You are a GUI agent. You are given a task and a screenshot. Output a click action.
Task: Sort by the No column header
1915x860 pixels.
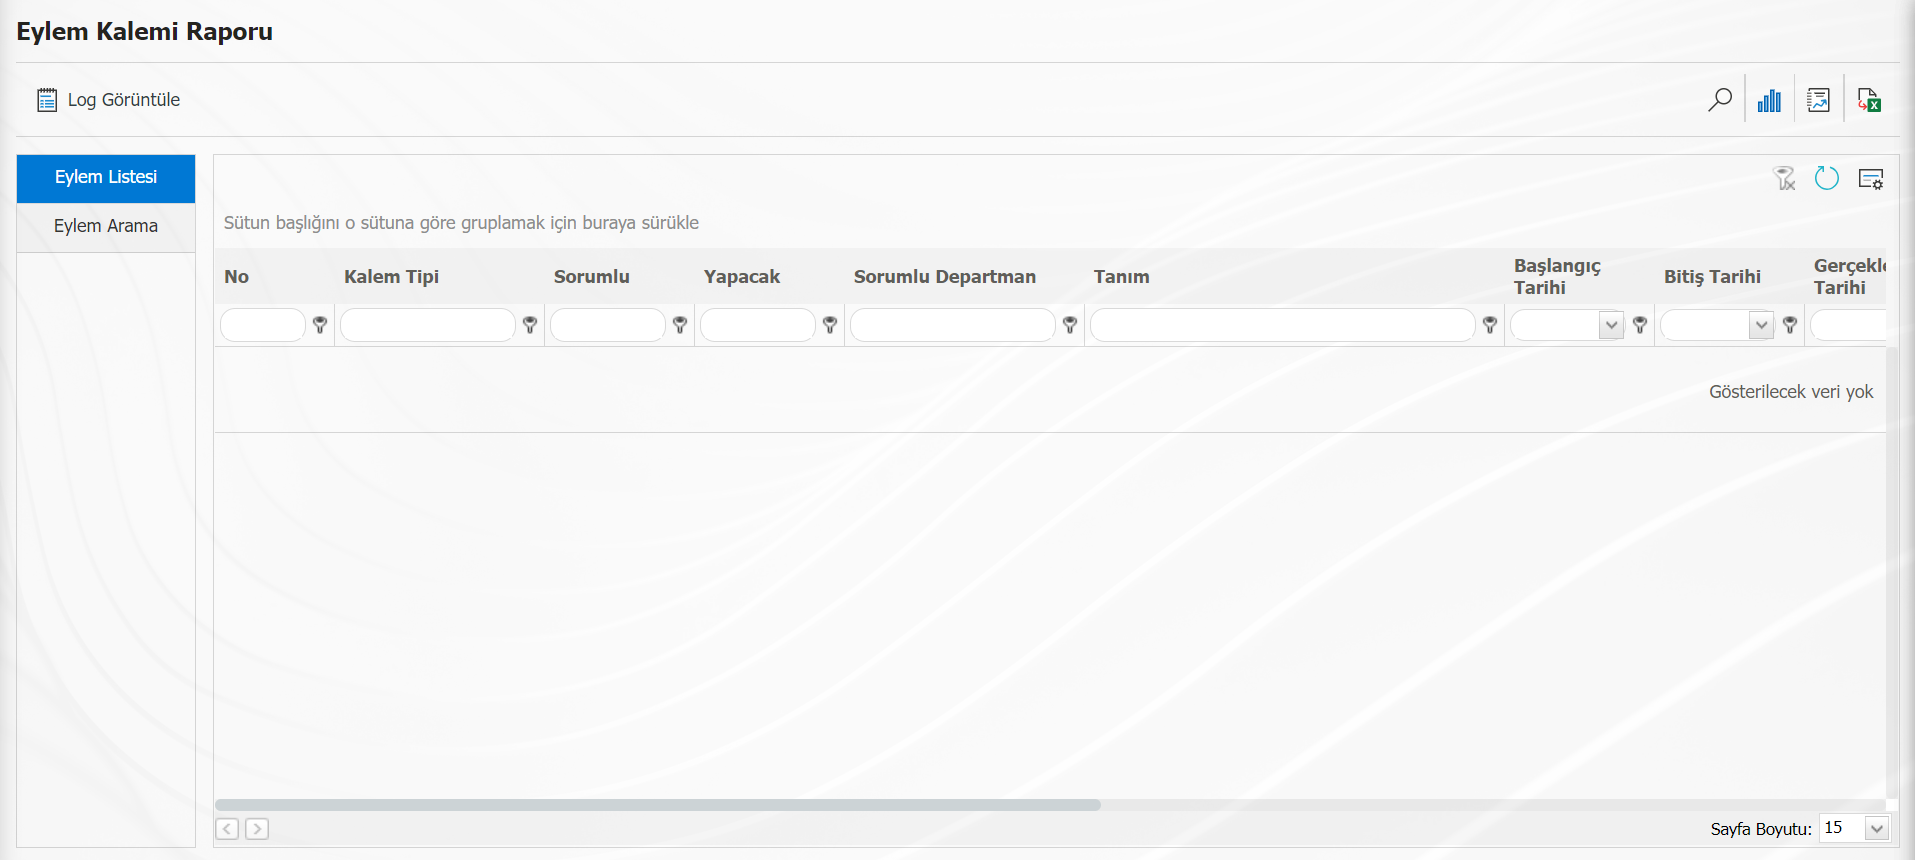237,277
